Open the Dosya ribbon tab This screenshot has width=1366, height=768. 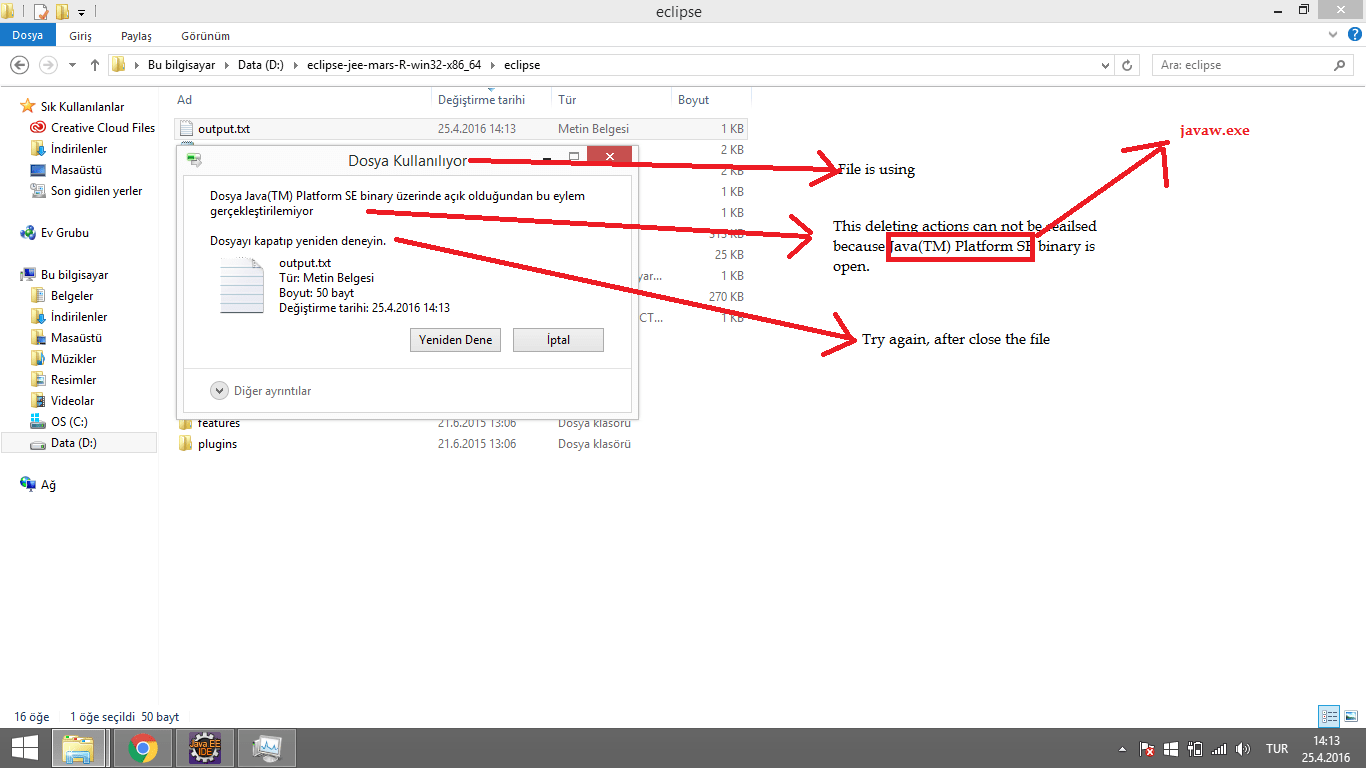[x=28, y=35]
